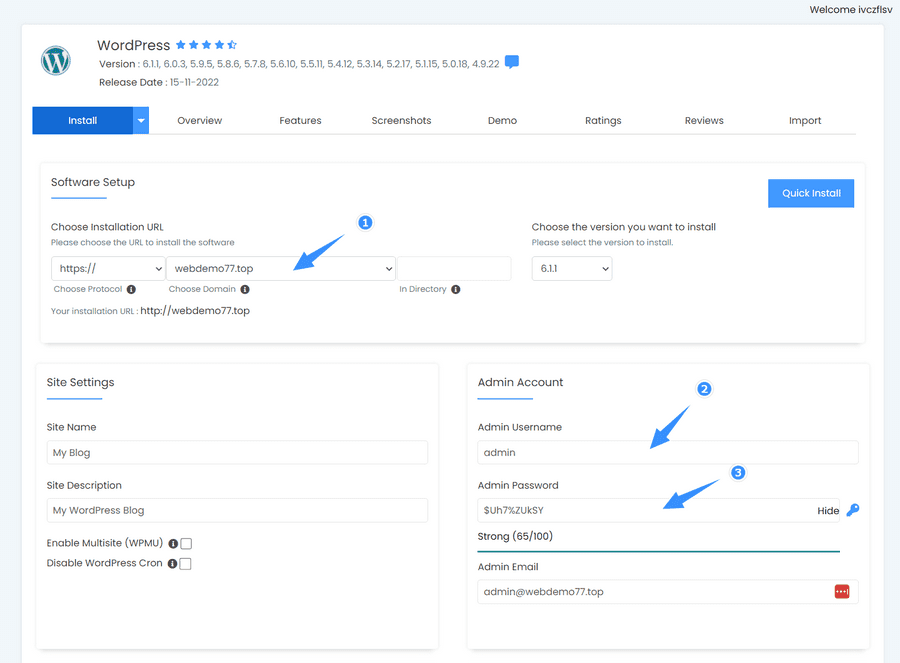The height and width of the screenshot is (663, 900).
Task: Open the Import tab
Action: (x=805, y=121)
